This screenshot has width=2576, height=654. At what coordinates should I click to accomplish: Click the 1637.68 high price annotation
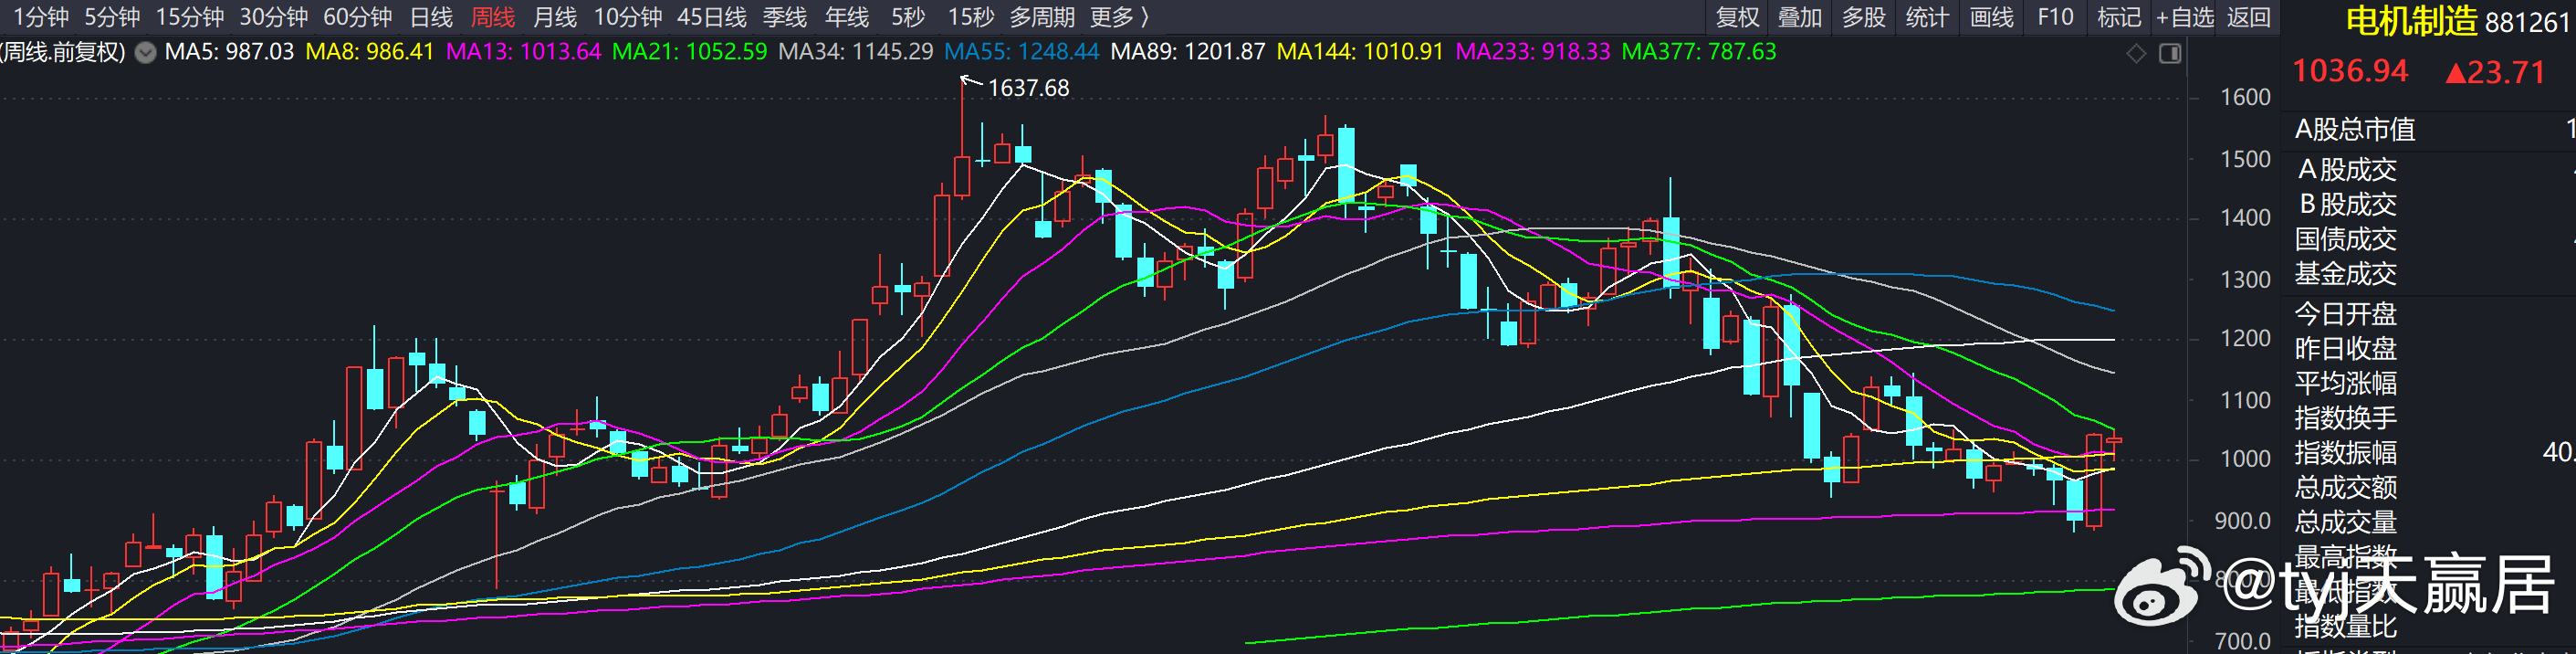(x=1028, y=88)
